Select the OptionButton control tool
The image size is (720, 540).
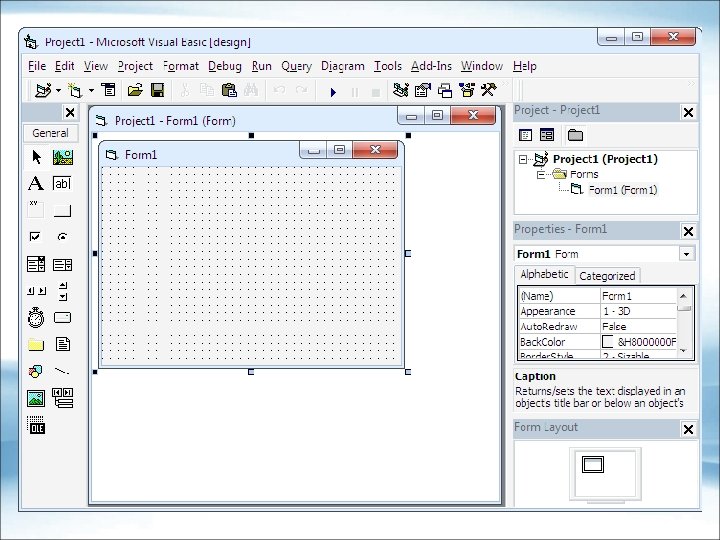tap(63, 237)
